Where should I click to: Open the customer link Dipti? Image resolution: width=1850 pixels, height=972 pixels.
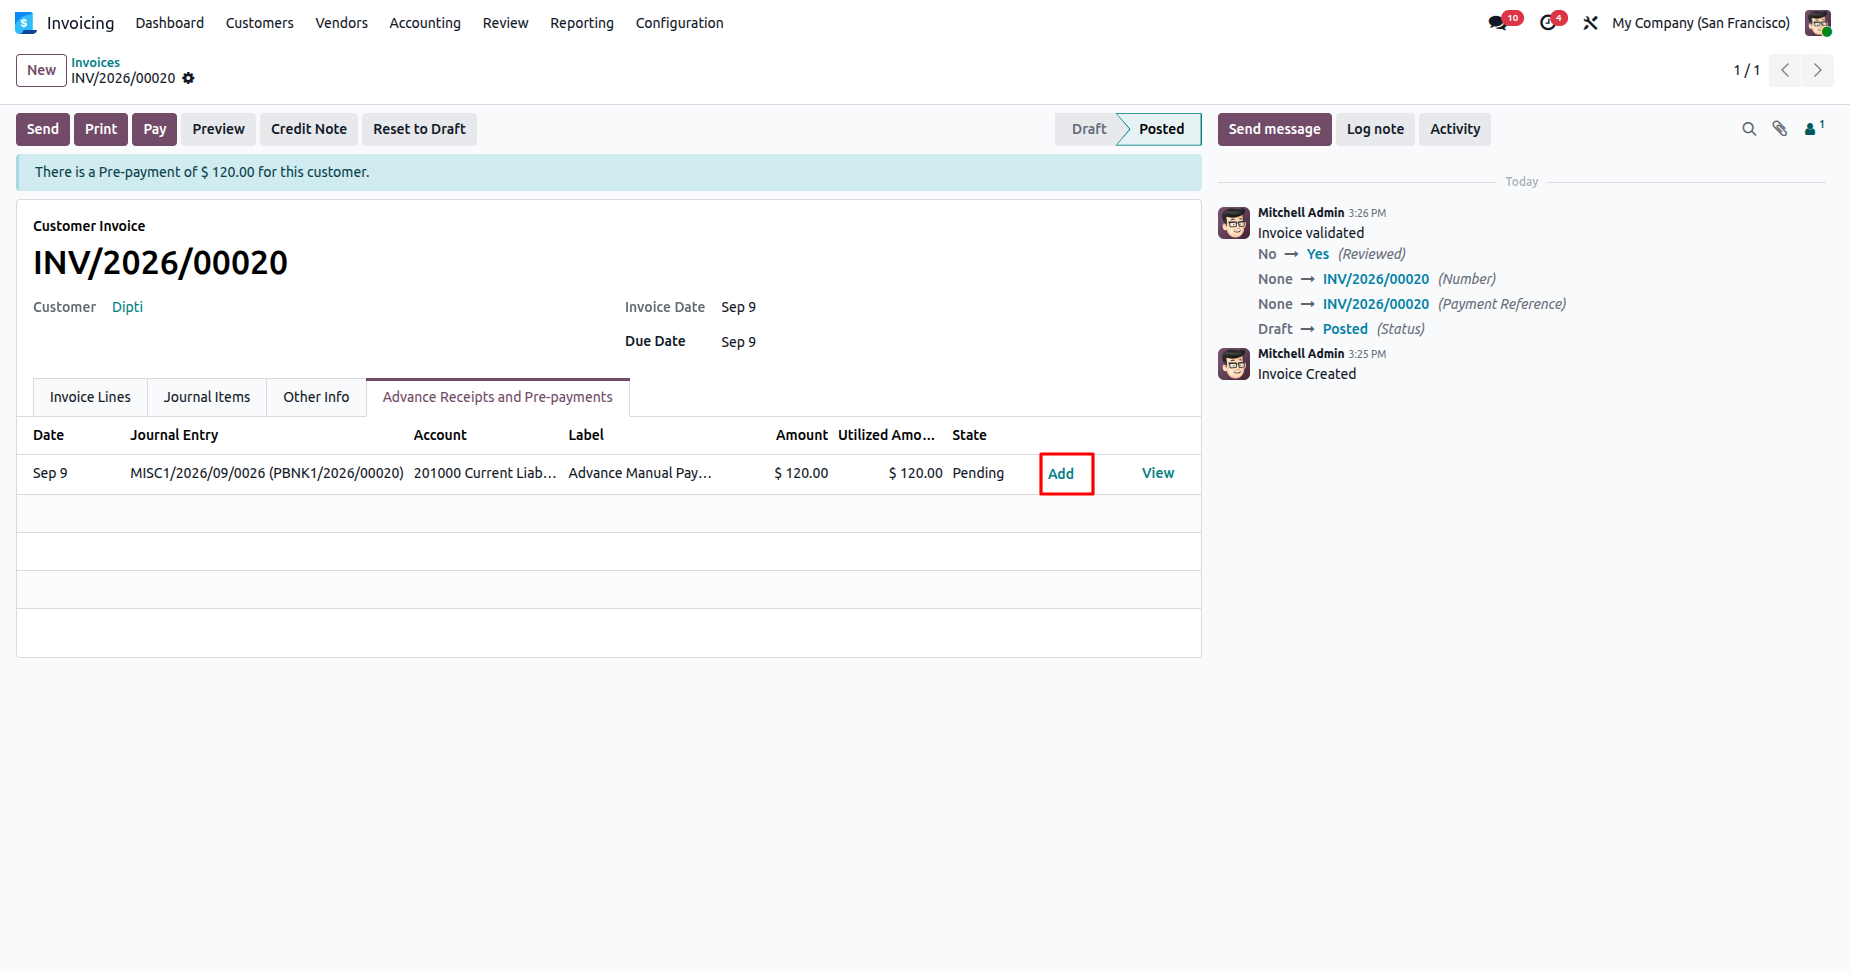[127, 307]
